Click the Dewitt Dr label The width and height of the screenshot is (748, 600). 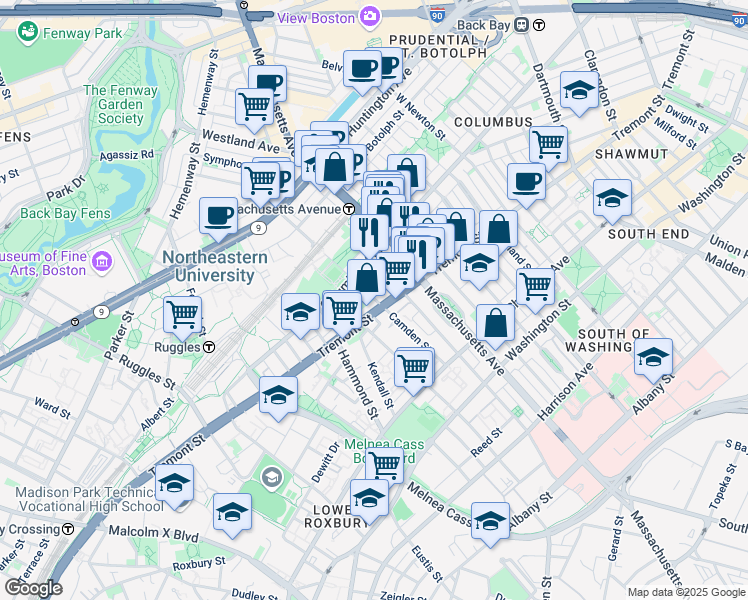click(325, 462)
